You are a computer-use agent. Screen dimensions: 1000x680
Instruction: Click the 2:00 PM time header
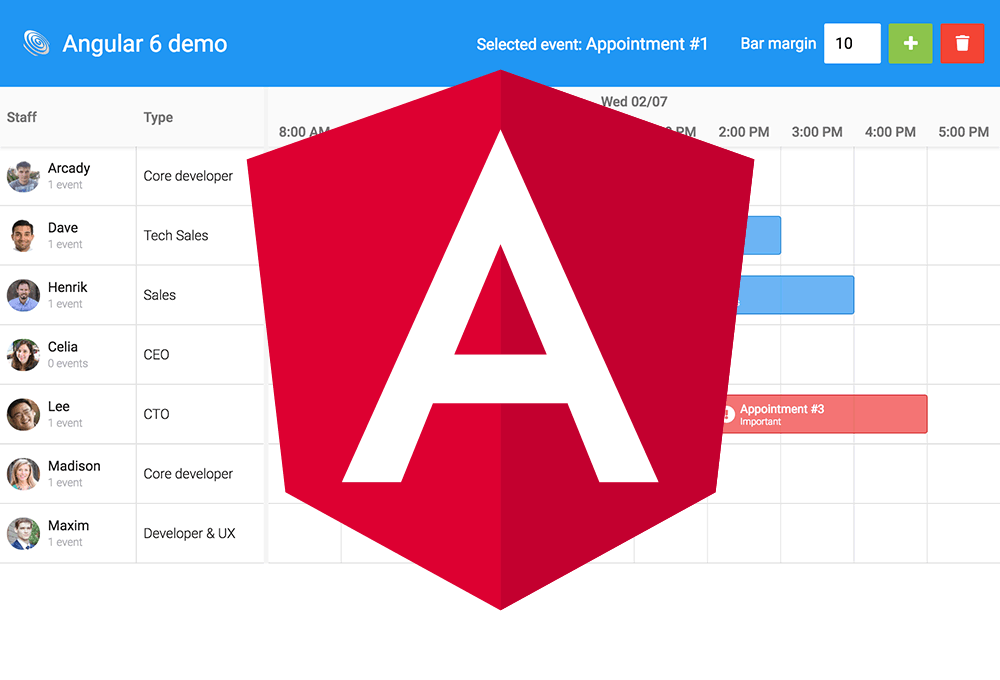[x=744, y=132]
